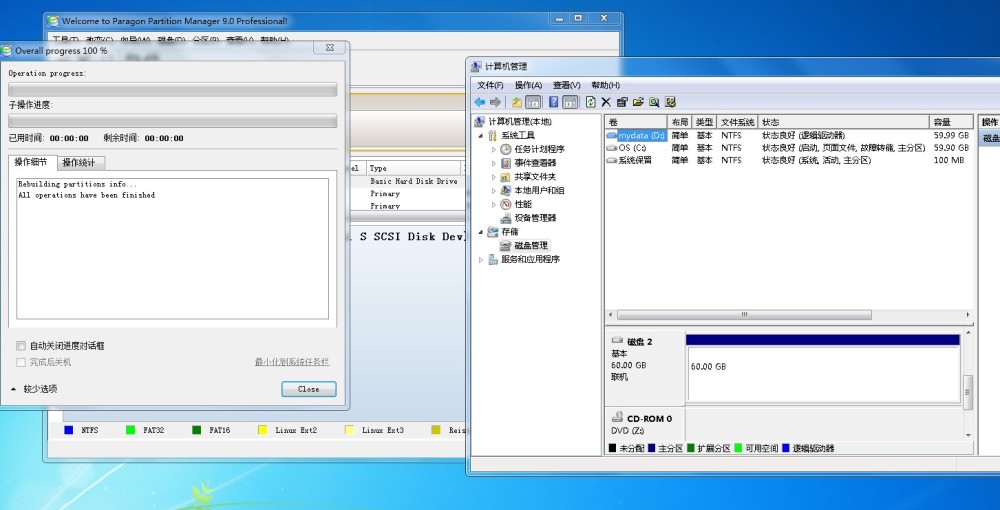Screen dimensions: 1000x510
Task: Click the Close button in progress dialog
Action: pos(309,389)
